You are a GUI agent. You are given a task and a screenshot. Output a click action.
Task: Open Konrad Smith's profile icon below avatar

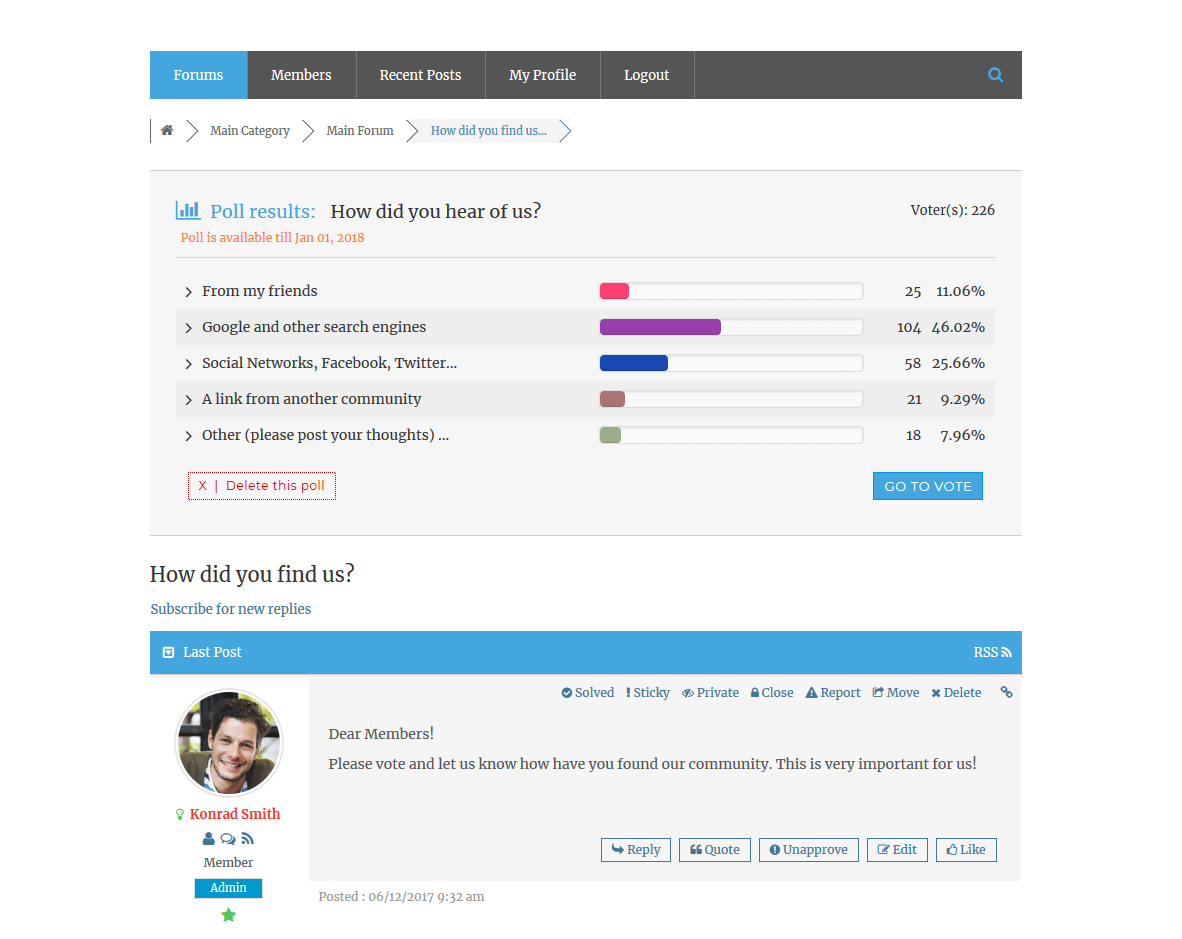click(x=208, y=838)
